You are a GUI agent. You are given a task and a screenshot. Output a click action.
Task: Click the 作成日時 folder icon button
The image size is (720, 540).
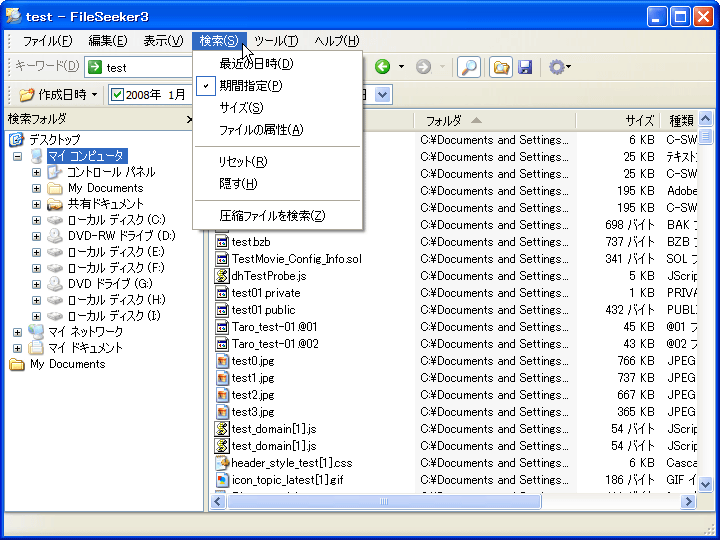coord(26,95)
